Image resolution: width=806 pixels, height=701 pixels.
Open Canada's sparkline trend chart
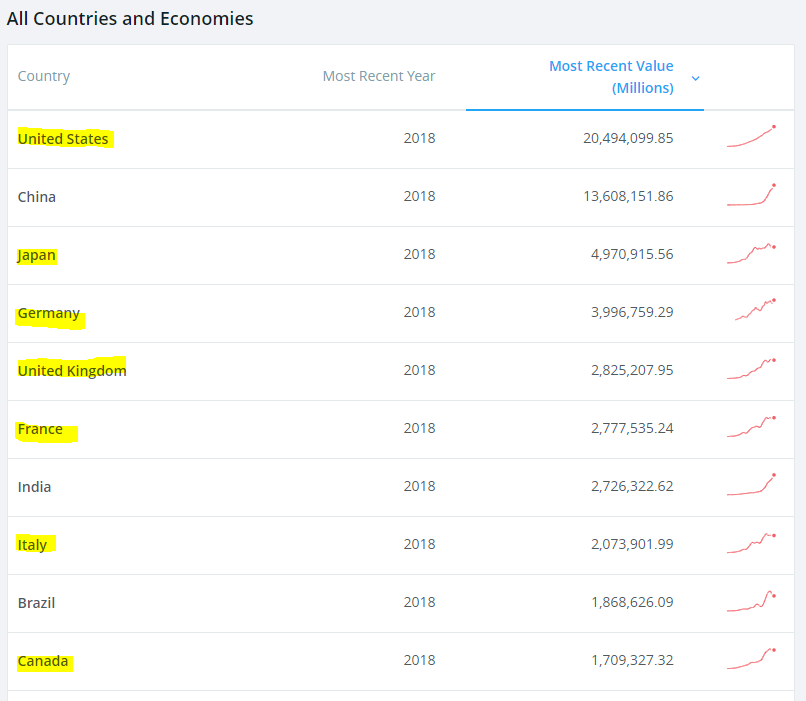[x=751, y=659]
